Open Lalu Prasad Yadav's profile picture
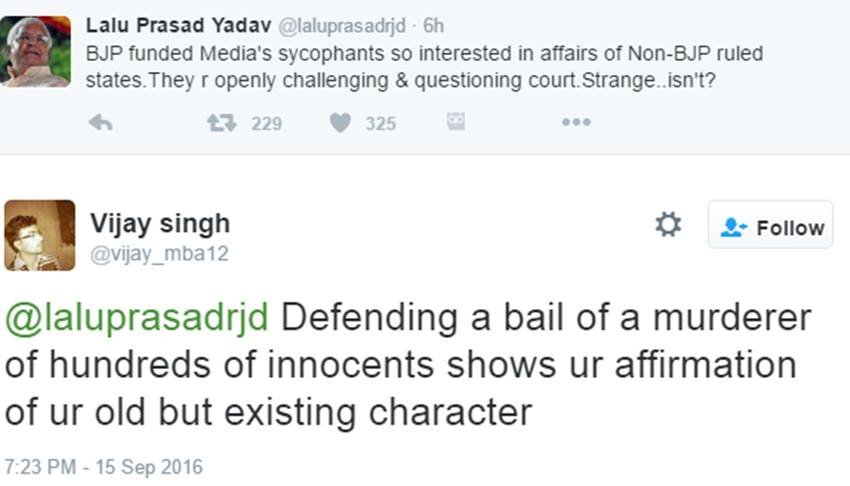The image size is (850, 486). [36, 51]
